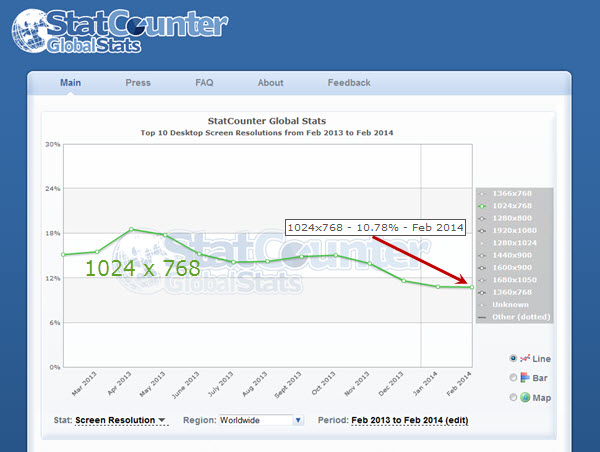The image size is (600, 452).
Task: Open the Main tab
Action: pos(70,83)
